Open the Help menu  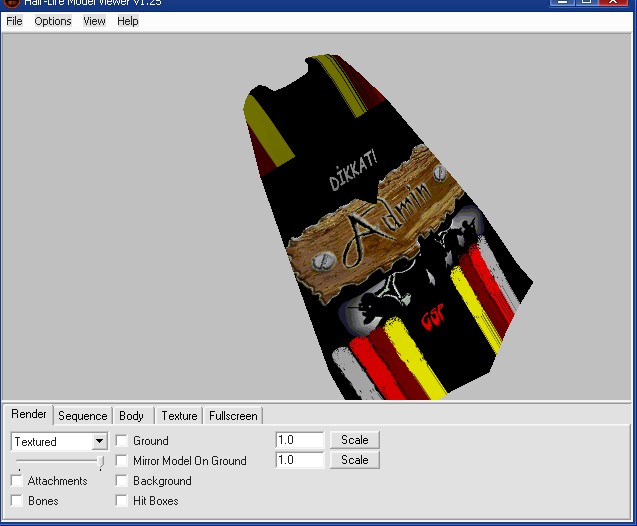tap(128, 21)
